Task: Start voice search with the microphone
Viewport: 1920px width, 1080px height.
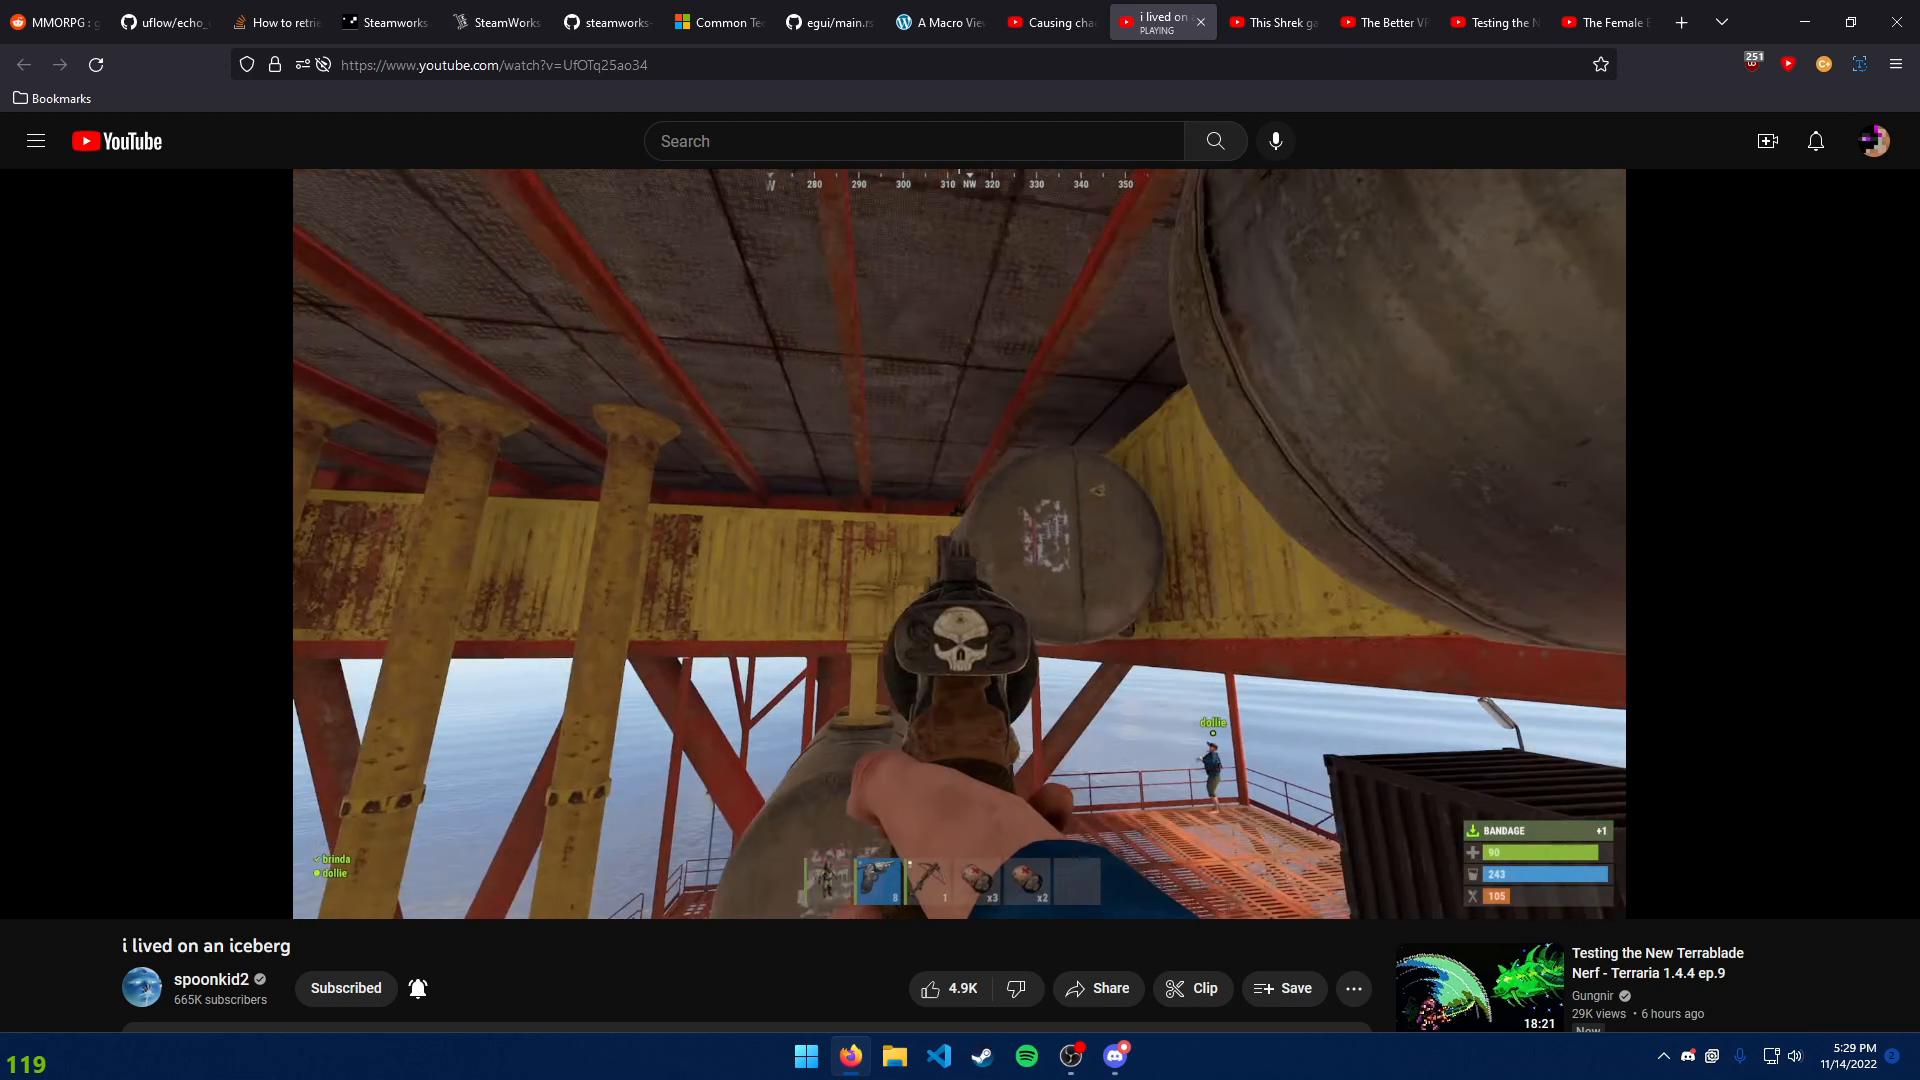Action: pyautogui.click(x=1276, y=141)
